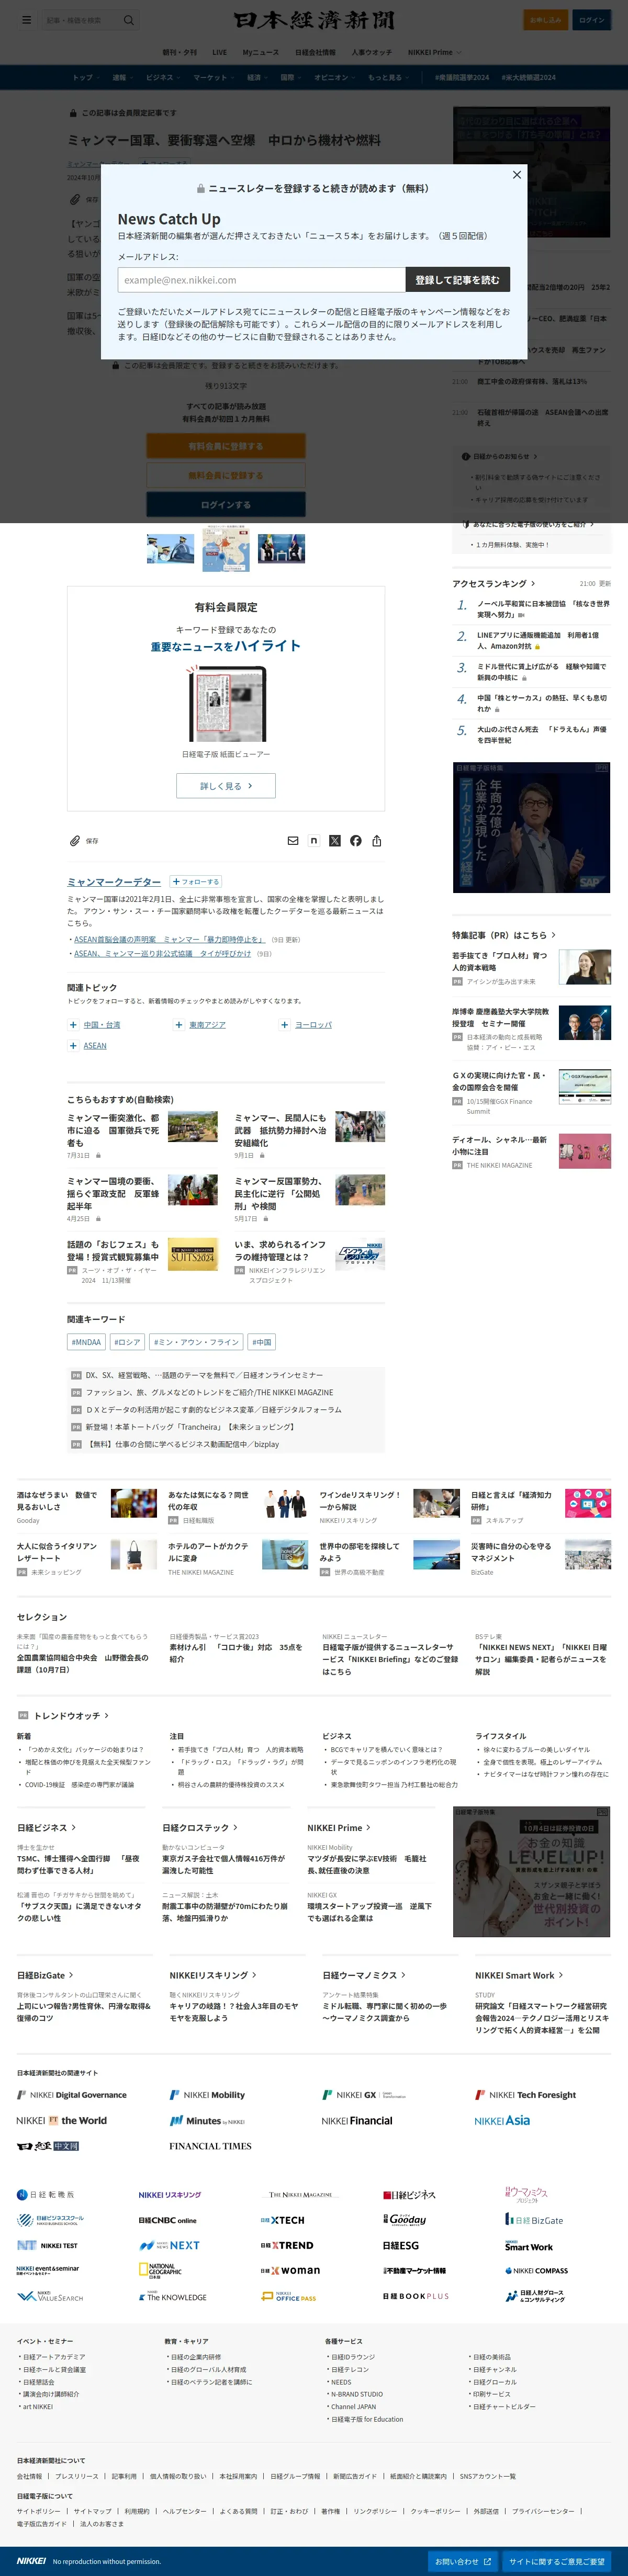This screenshot has width=628, height=2576.
Task: Click the サイトに関するご意見ご要望 button
Action: 557,2561
